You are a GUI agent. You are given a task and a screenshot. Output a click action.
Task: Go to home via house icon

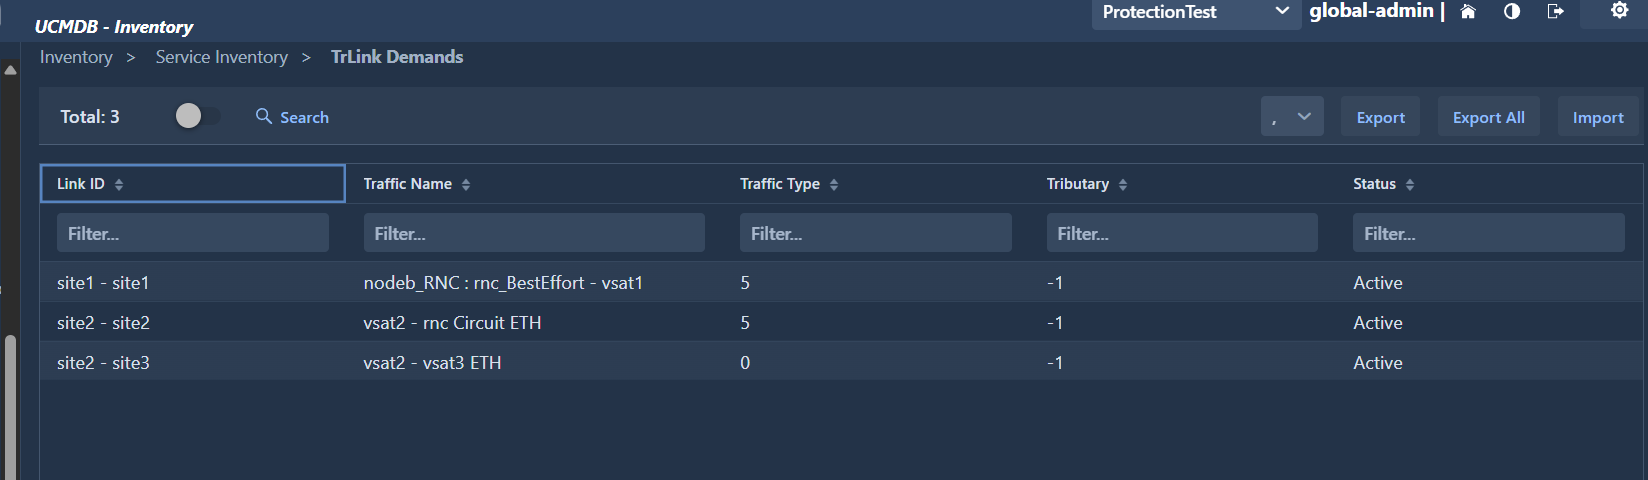click(x=1468, y=12)
